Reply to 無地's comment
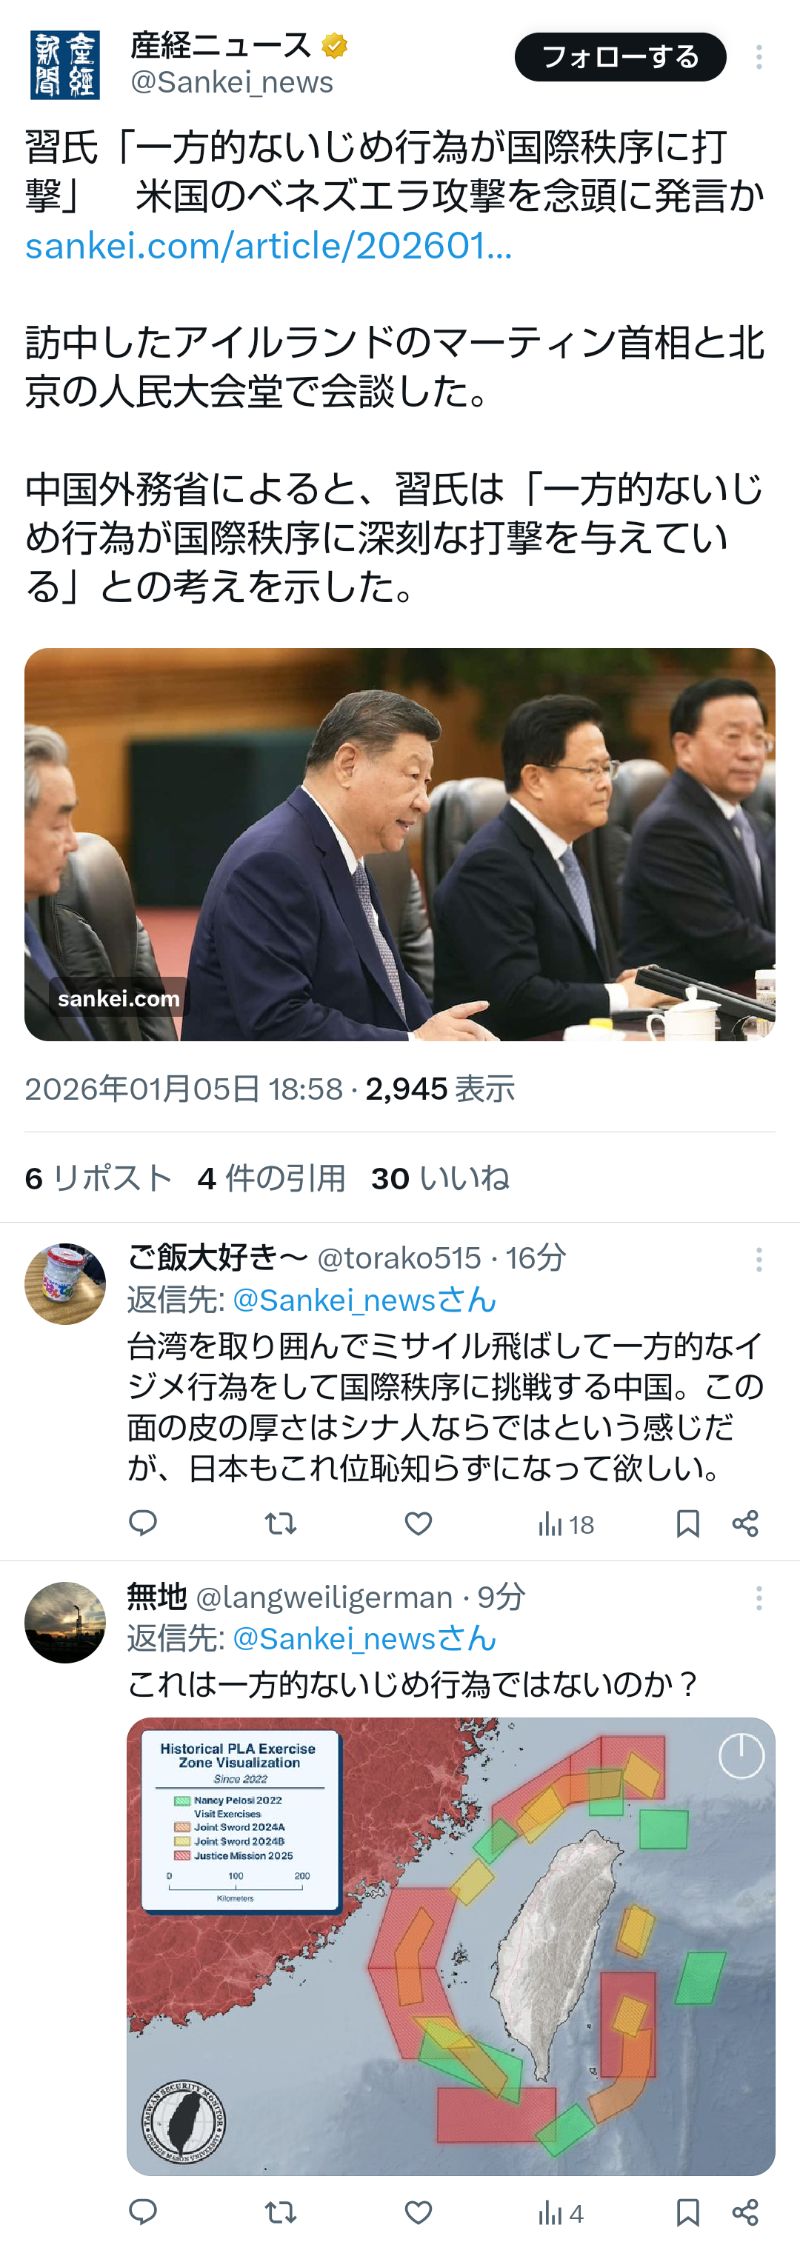This screenshot has width=800, height=2242. pos(143,2212)
